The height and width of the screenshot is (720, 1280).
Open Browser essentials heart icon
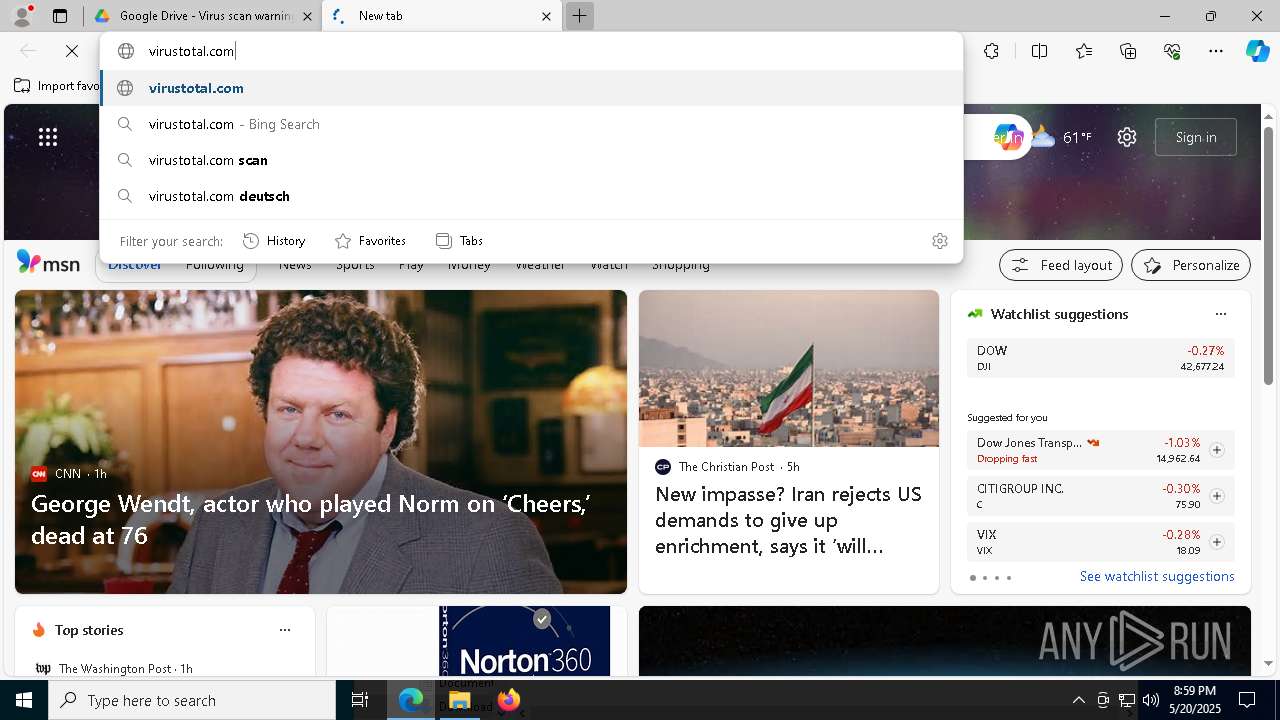1172,51
